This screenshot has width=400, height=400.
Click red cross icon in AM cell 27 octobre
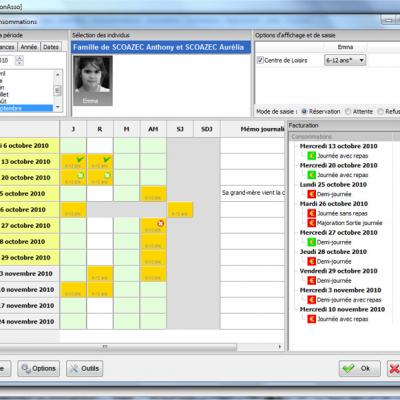click(161, 223)
